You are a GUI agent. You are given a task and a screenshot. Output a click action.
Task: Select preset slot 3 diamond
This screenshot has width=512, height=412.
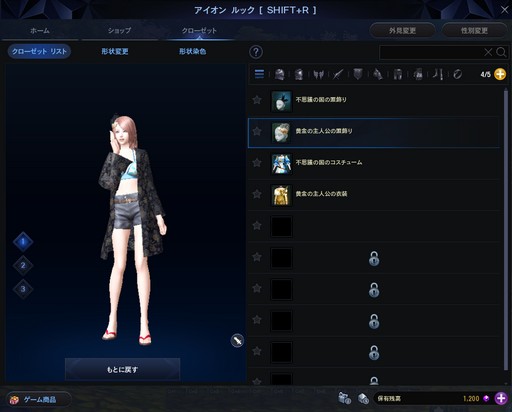(x=23, y=289)
